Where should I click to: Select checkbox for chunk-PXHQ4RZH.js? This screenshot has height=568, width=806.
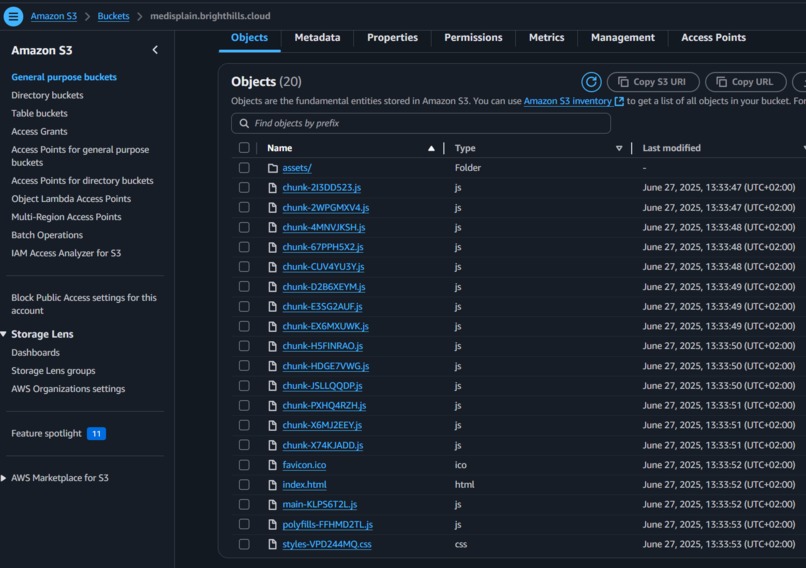point(244,406)
